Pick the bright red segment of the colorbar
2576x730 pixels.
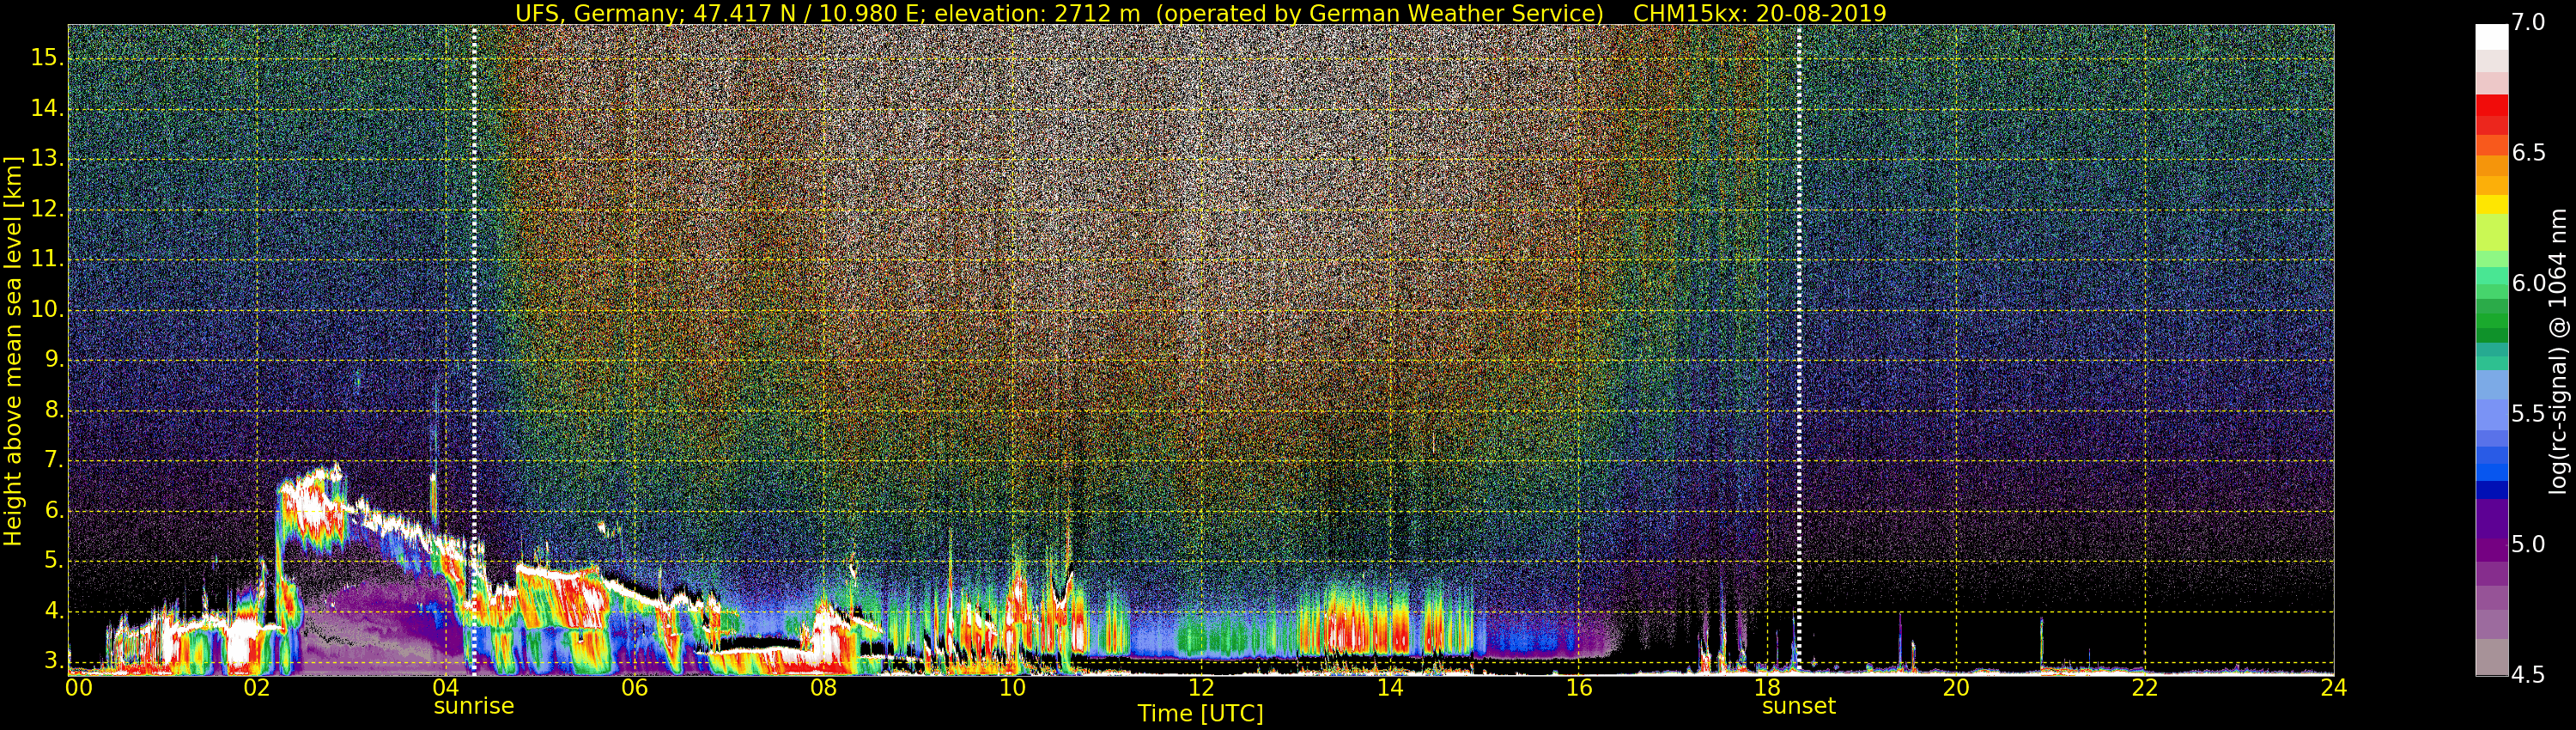pos(2491,106)
